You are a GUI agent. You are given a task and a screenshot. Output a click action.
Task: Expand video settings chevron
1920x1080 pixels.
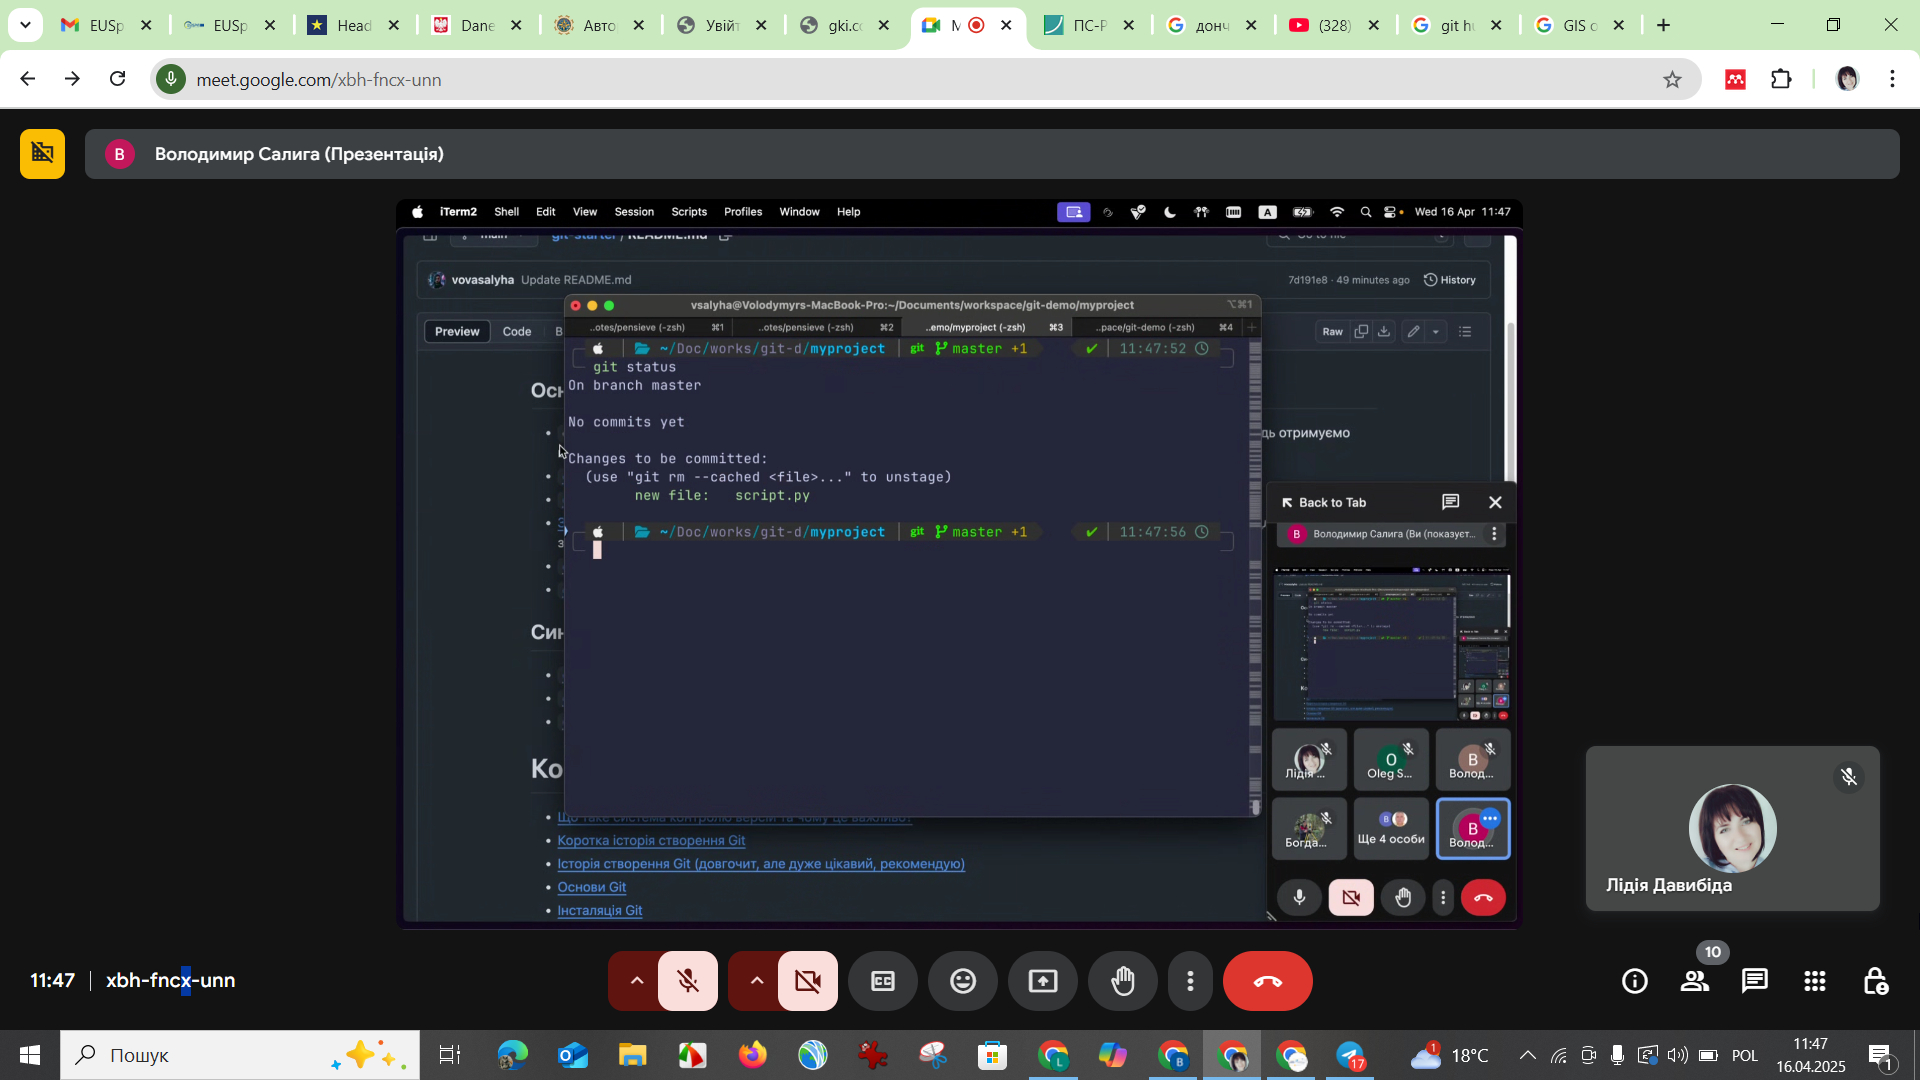(x=756, y=981)
